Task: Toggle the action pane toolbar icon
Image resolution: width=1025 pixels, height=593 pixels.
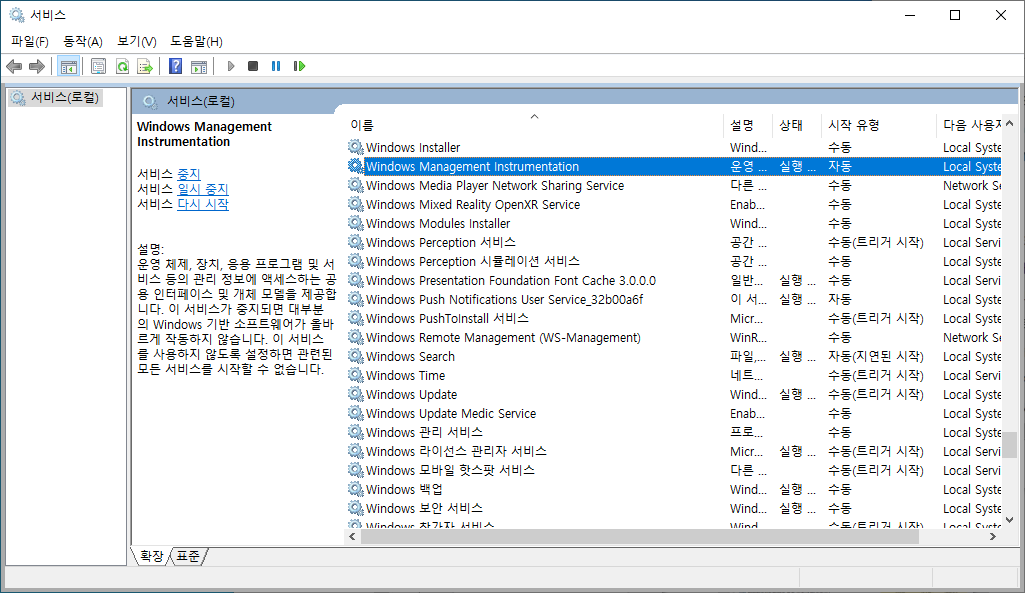Action: 199,66
